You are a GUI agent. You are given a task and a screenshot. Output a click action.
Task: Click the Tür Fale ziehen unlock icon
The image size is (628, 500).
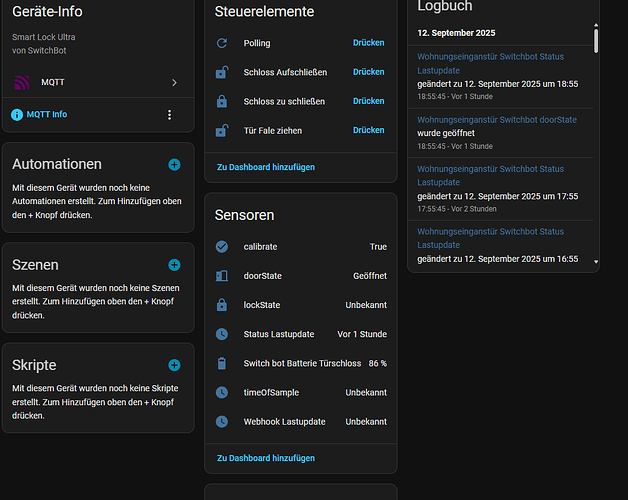click(x=222, y=131)
